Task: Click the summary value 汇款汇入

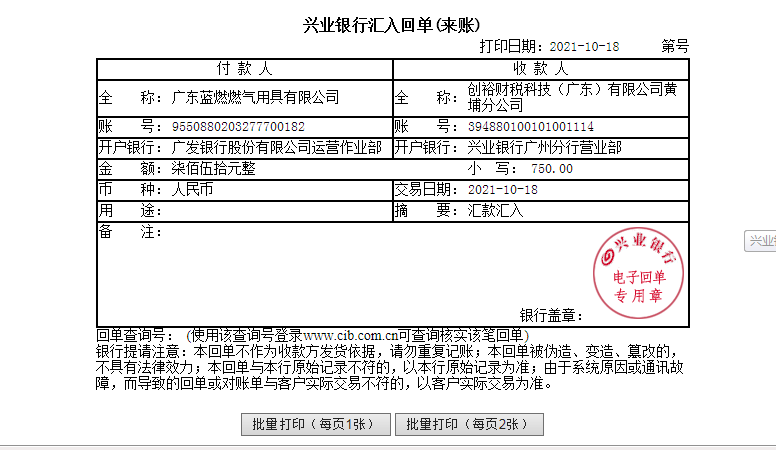Action: point(495,211)
